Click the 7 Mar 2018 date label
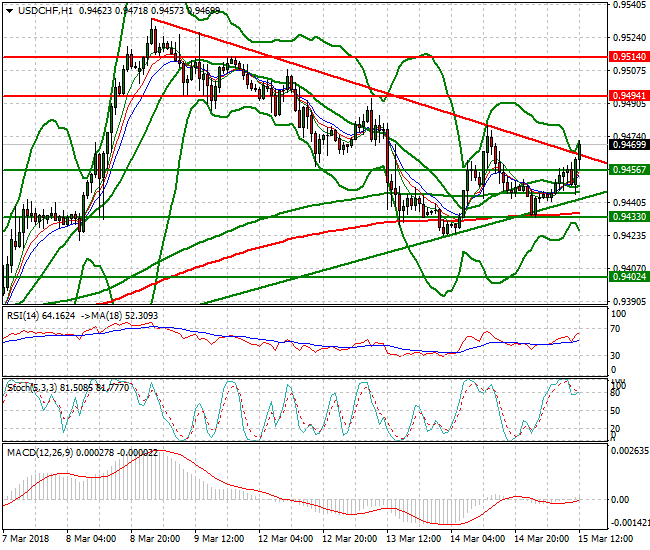The height and width of the screenshot is (550, 650). pyautogui.click(x=26, y=539)
